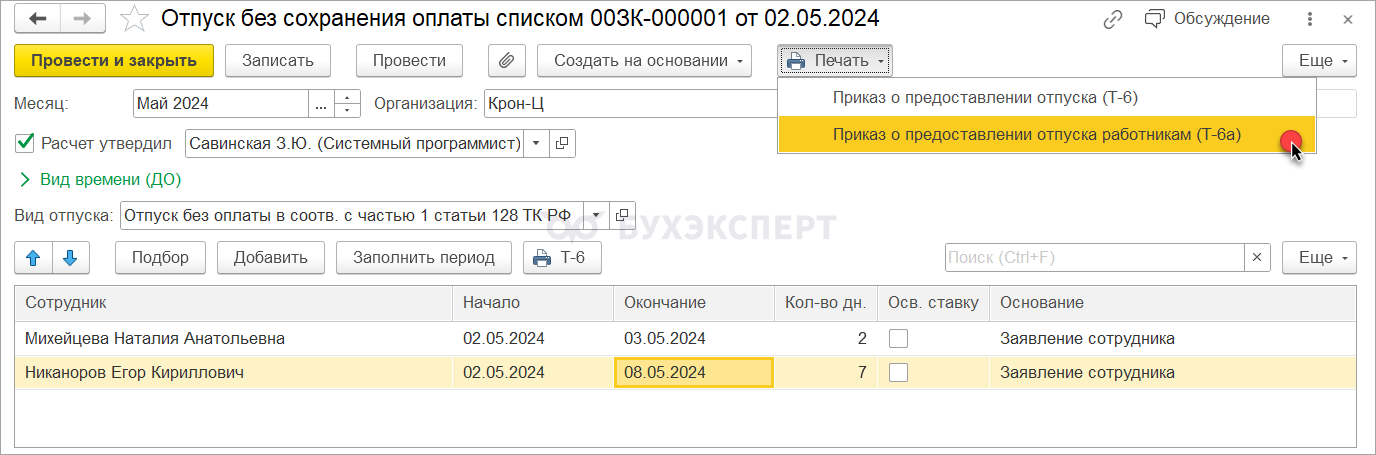The image size is (1376, 455).
Task: Clear the table search field
Action: coord(1257,257)
